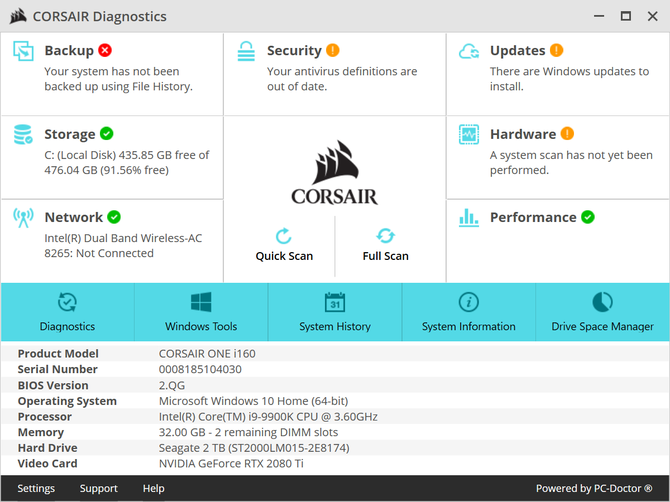Viewport: 670px width, 502px height.
Task: Maximize the CORSAIR Diagnostics window
Action: coord(626,16)
